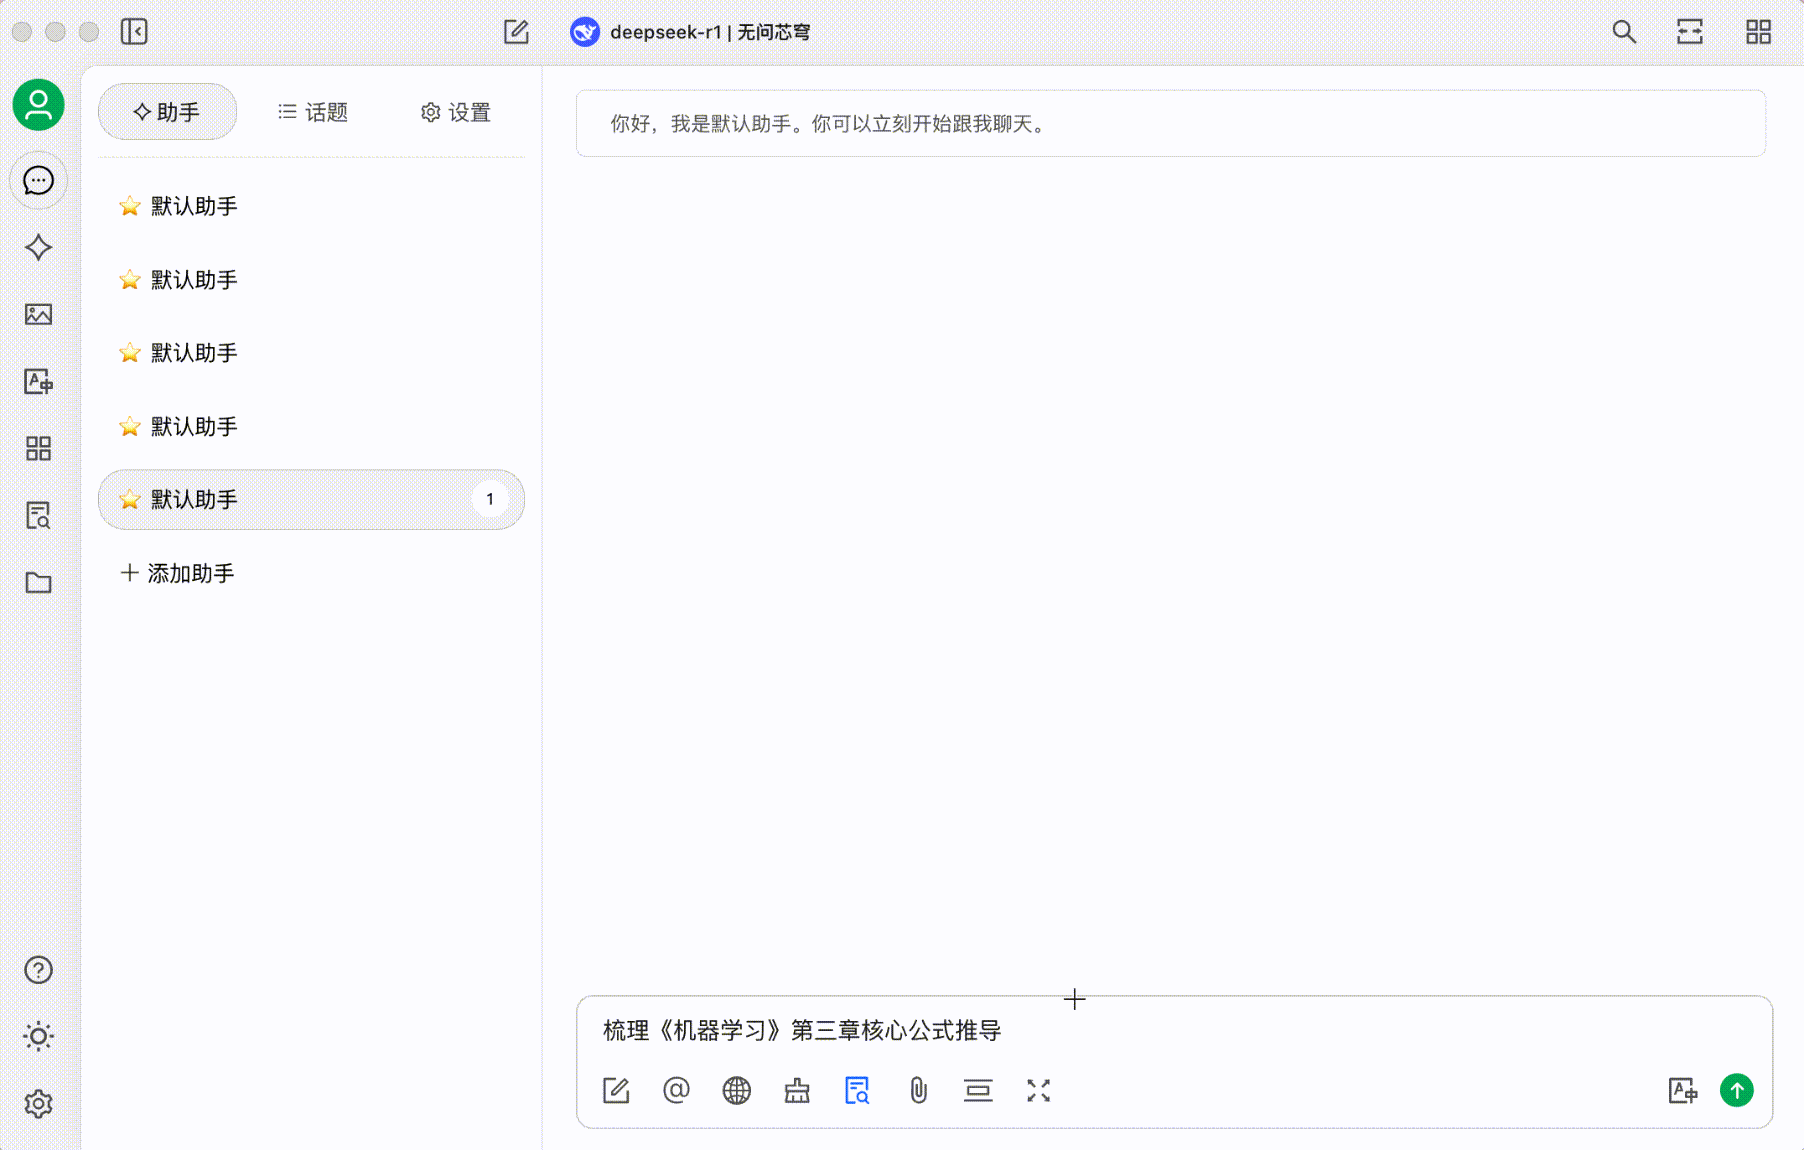The image size is (1804, 1150).
Task: Click the attachment paperclip icon
Action: coord(918,1090)
